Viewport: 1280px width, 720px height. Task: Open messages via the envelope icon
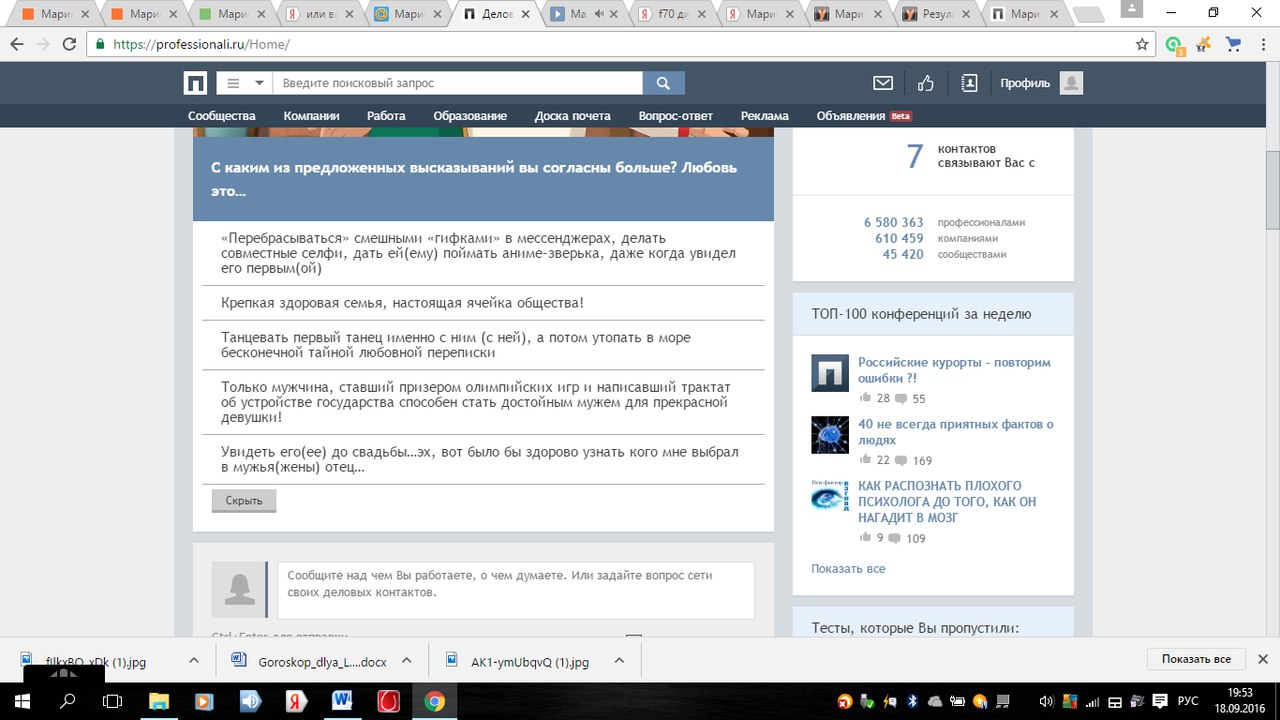883,83
